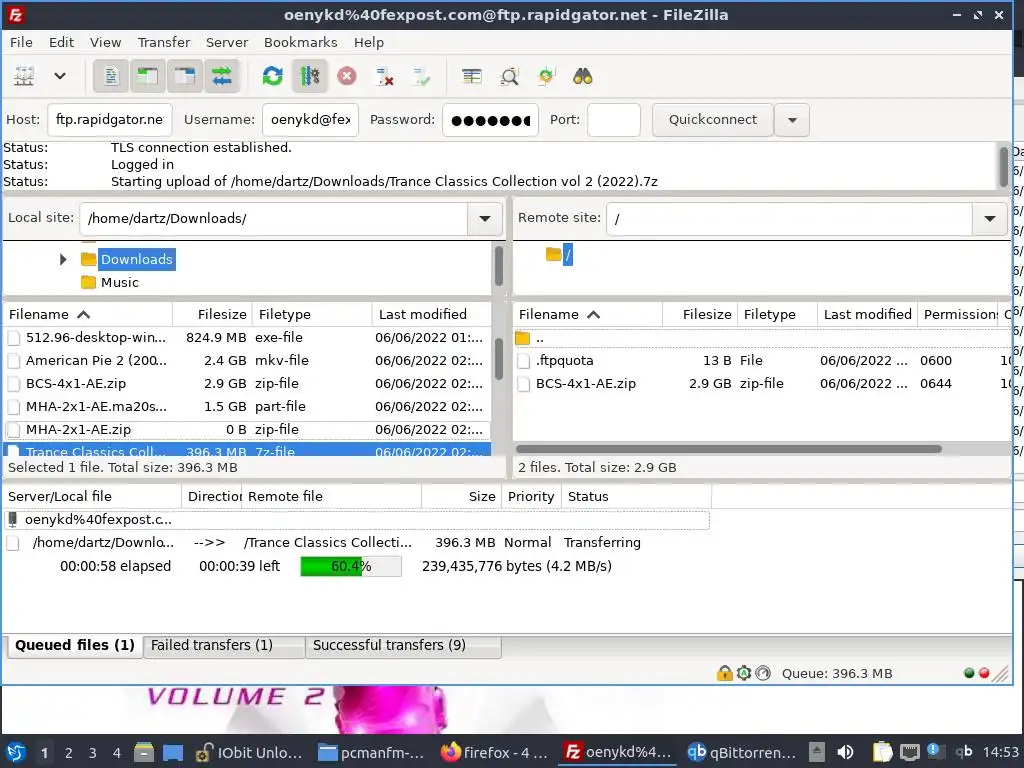Open the Bookmarks menu
The width and height of the screenshot is (1024, 768).
(300, 42)
